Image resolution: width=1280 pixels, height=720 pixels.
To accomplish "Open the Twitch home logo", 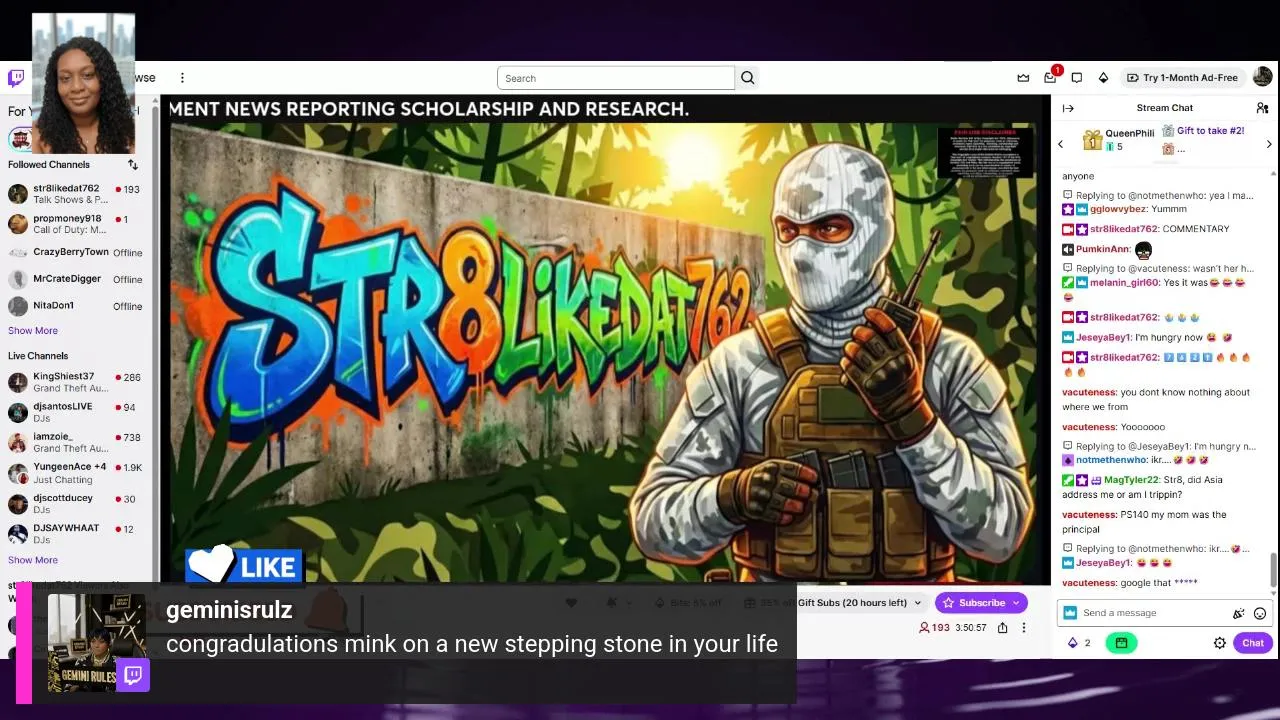I will tap(16, 78).
